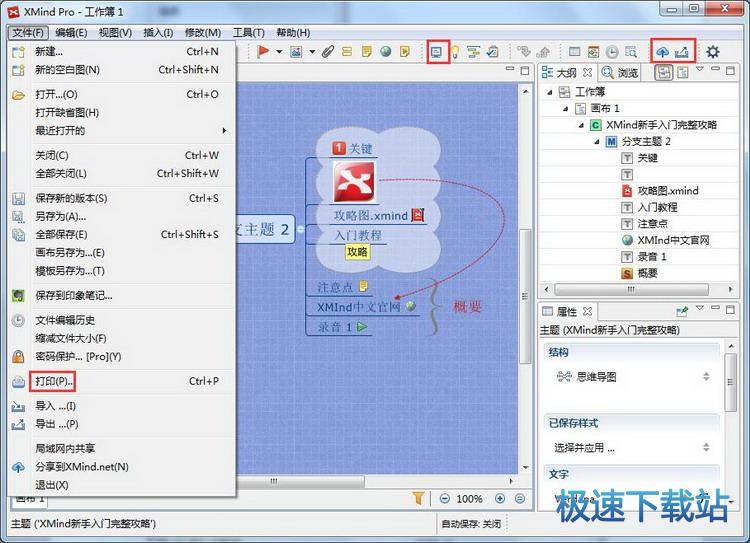Screen dimensions: 750x543
Task: Click the insert image toolbar icon
Action: (296, 52)
